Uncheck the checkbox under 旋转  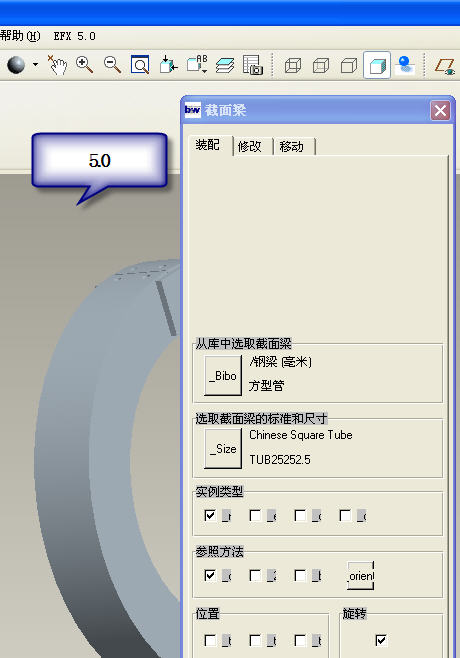(381, 640)
